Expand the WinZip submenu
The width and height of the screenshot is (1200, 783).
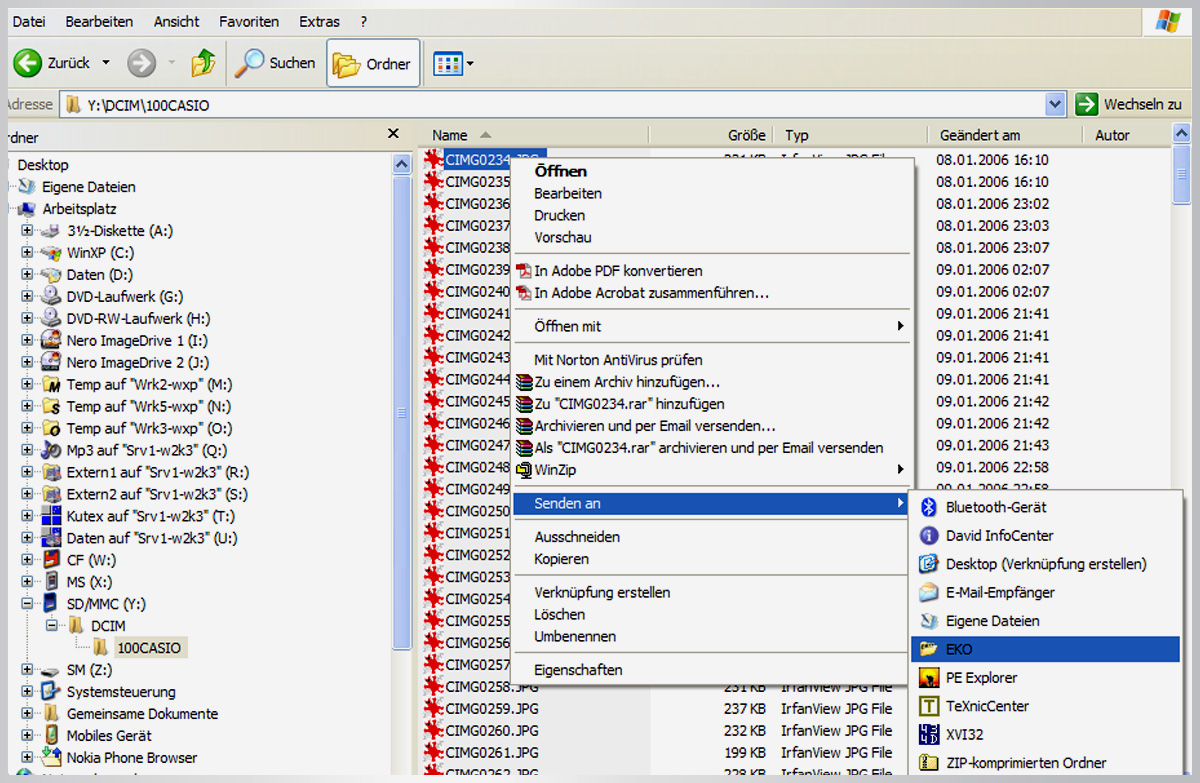[712, 470]
